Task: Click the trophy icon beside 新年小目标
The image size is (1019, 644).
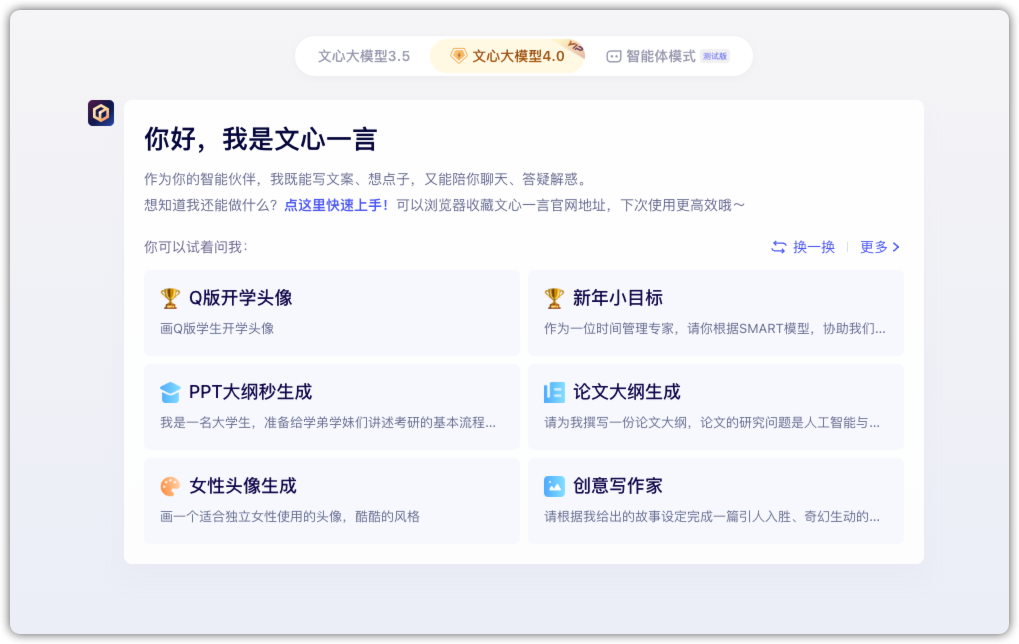Action: click(554, 298)
